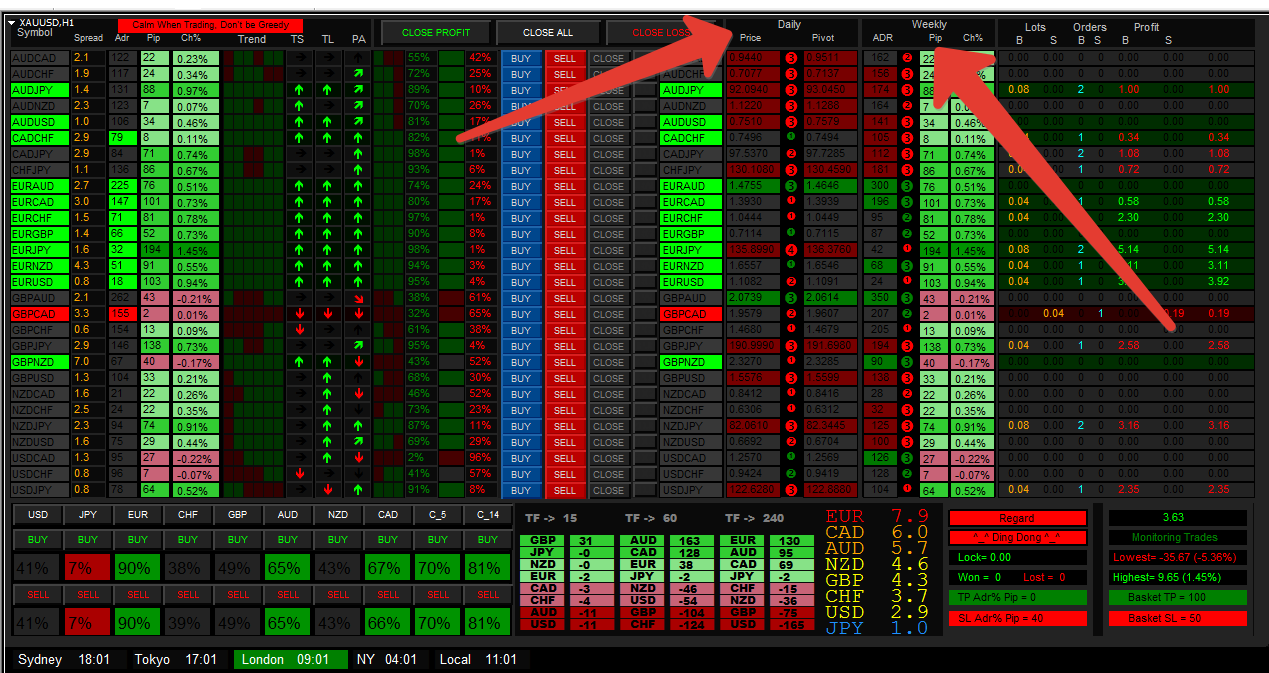Click the CLOSE ALL button
This screenshot has width=1269, height=673.
[547, 33]
